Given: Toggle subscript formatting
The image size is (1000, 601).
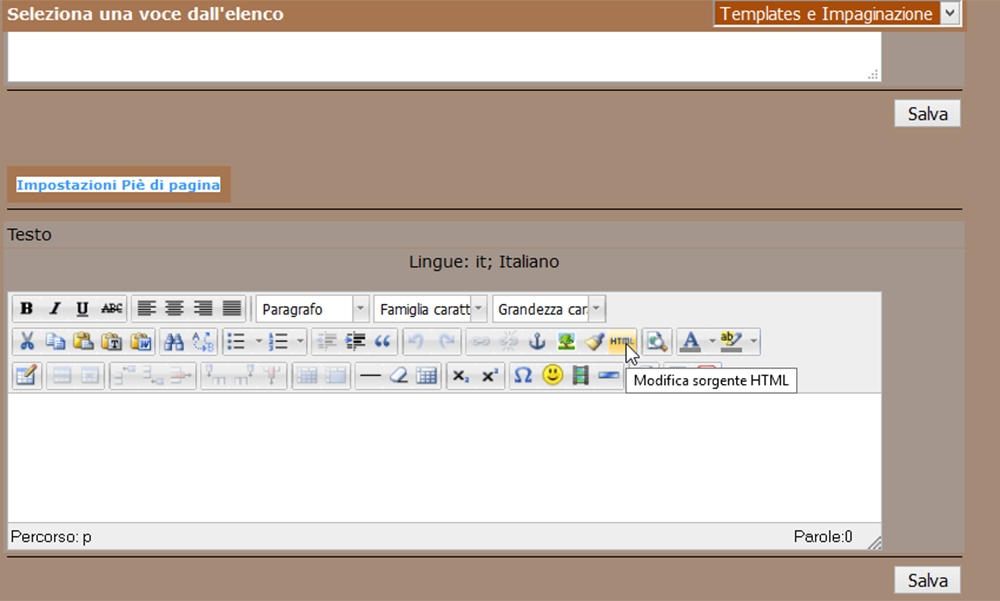Looking at the screenshot, I should coord(460,375).
